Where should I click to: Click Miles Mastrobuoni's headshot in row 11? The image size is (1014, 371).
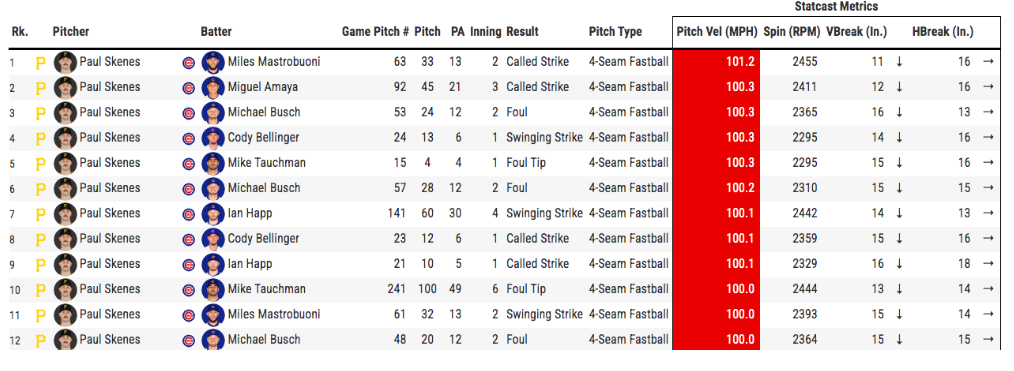213,315
